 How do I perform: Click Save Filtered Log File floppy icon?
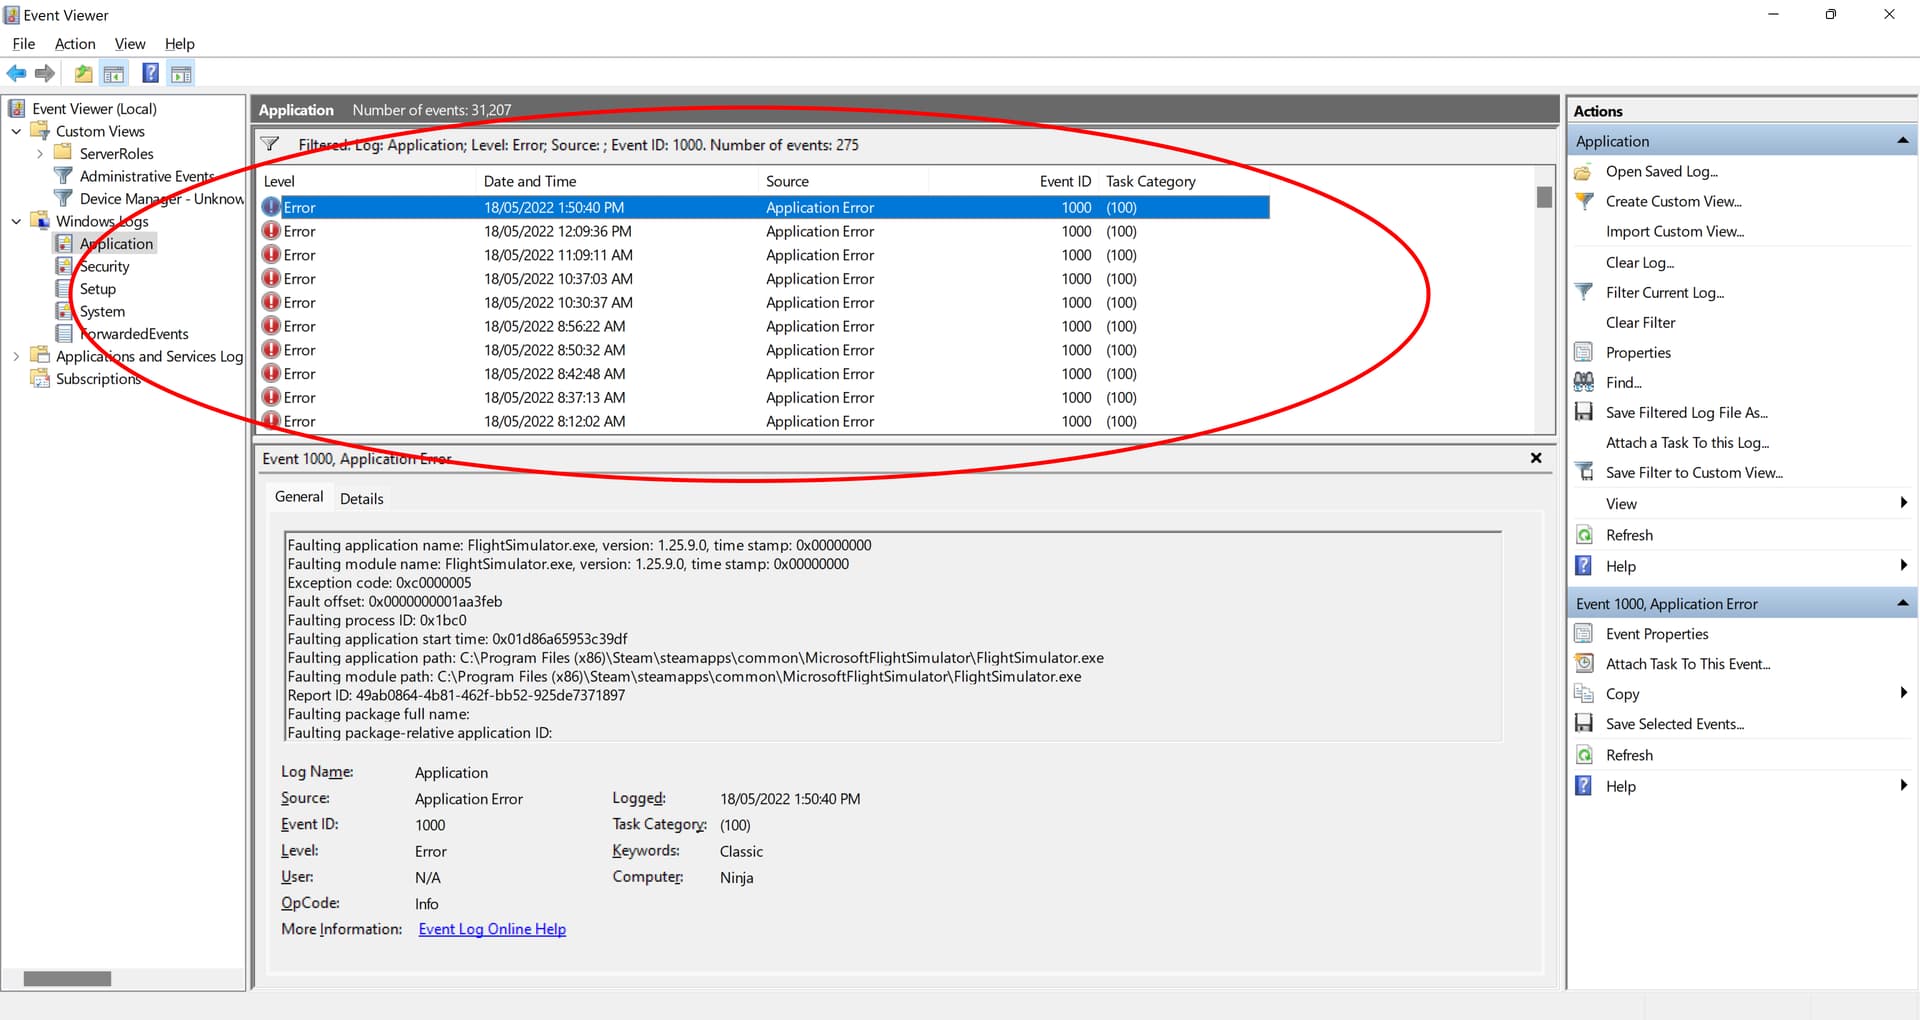(1584, 413)
